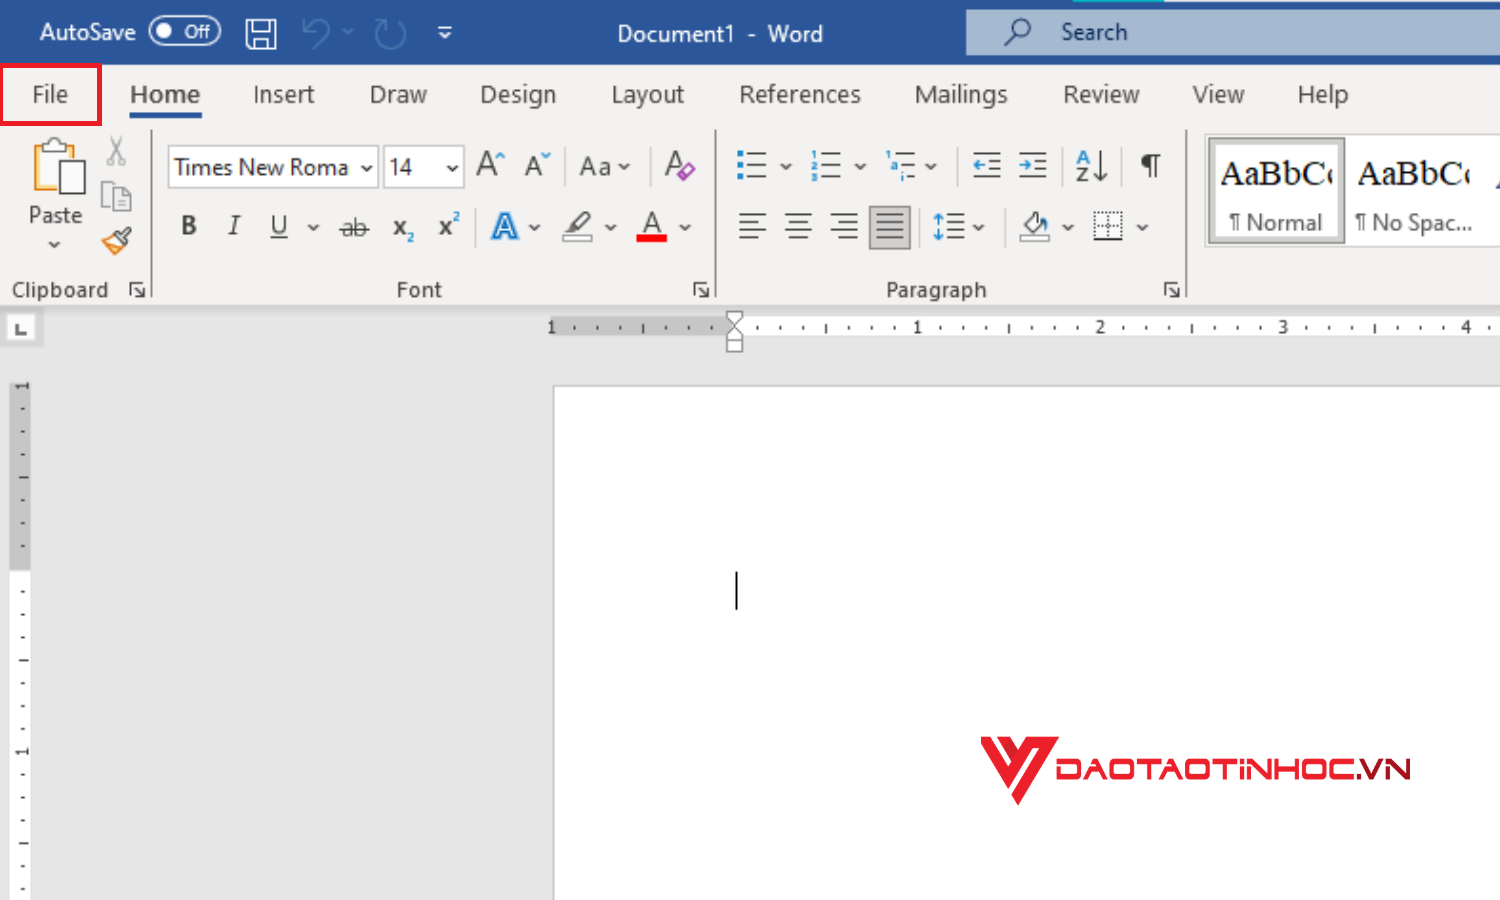This screenshot has height=900, width=1500.
Task: Show paragraph marks with pilcrow icon
Action: pyautogui.click(x=1151, y=166)
